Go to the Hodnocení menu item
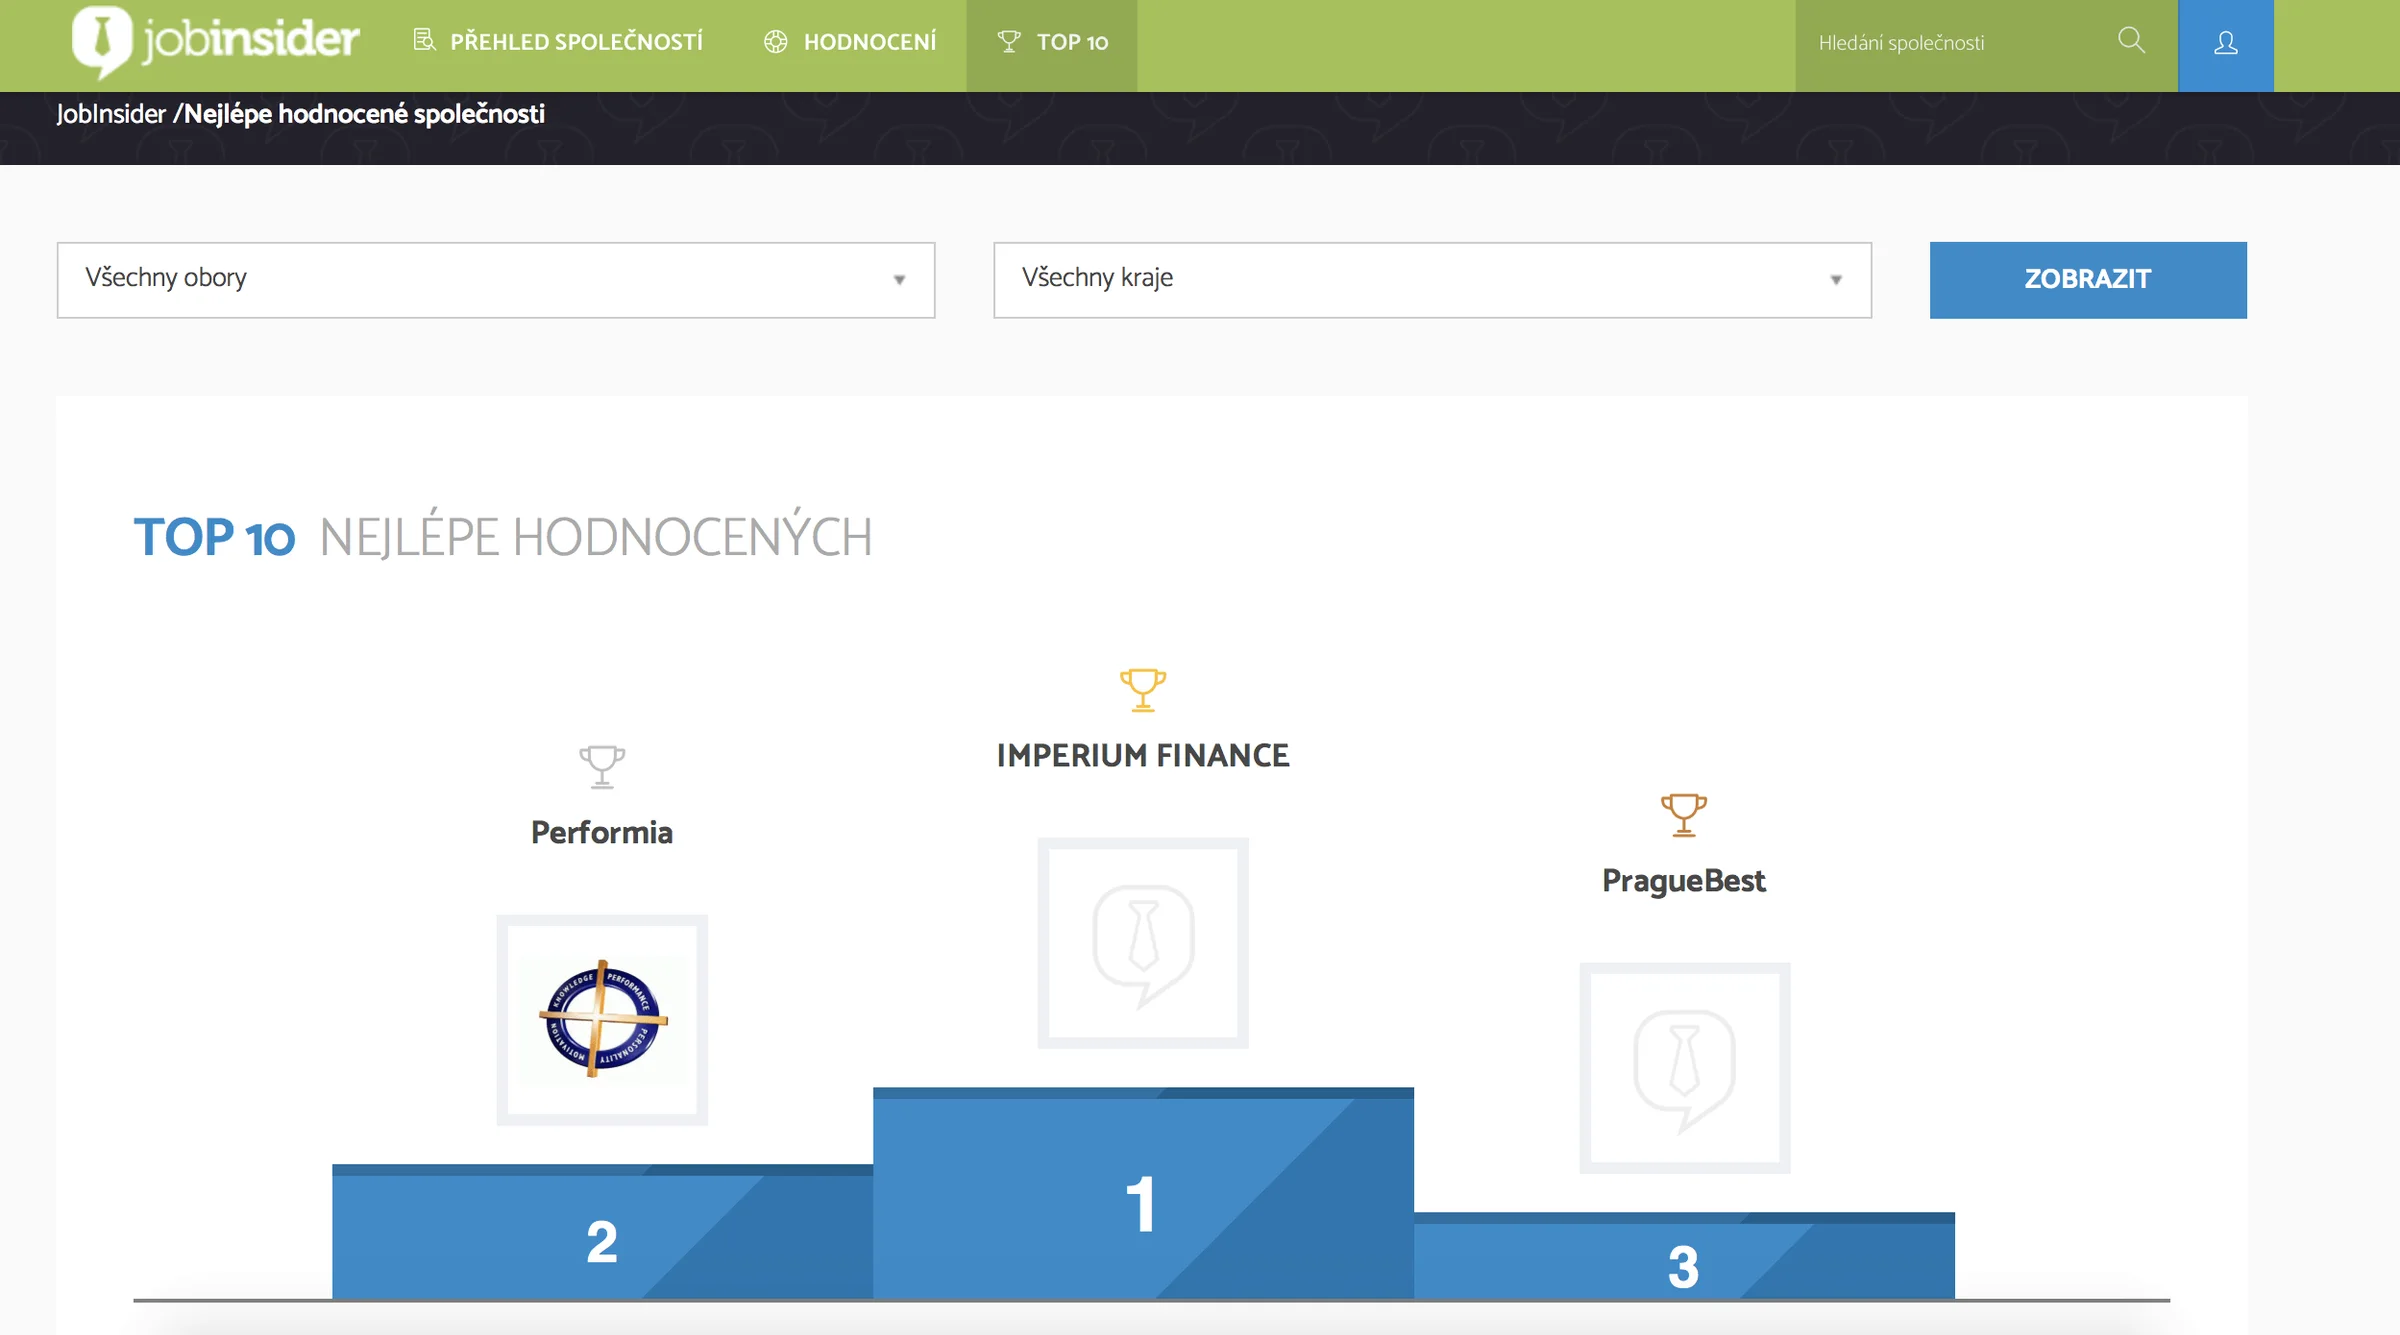The width and height of the screenshot is (2400, 1335). pyautogui.click(x=851, y=42)
